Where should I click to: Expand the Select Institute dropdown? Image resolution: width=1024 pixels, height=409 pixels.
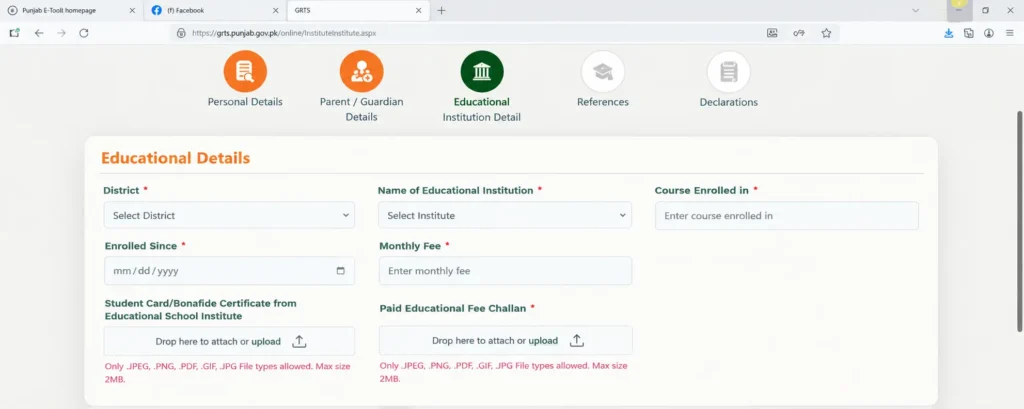(x=505, y=215)
